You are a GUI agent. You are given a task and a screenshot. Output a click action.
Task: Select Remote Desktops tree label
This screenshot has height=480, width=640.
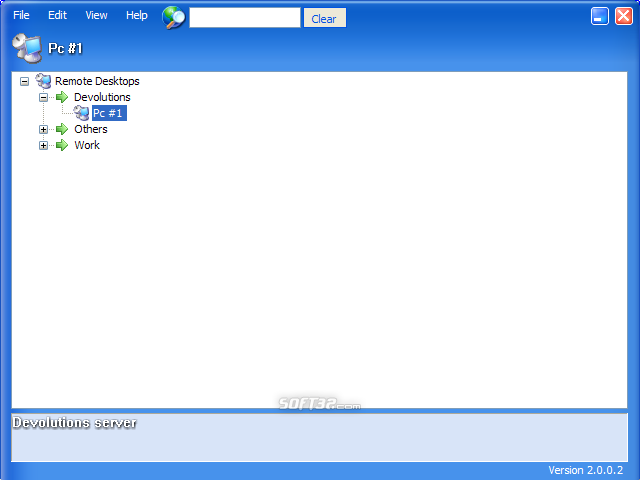pyautogui.click(x=97, y=81)
